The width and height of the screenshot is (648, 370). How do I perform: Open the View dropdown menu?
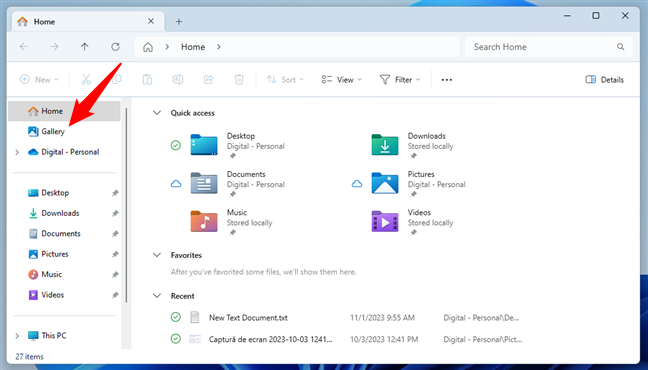pyautogui.click(x=341, y=80)
